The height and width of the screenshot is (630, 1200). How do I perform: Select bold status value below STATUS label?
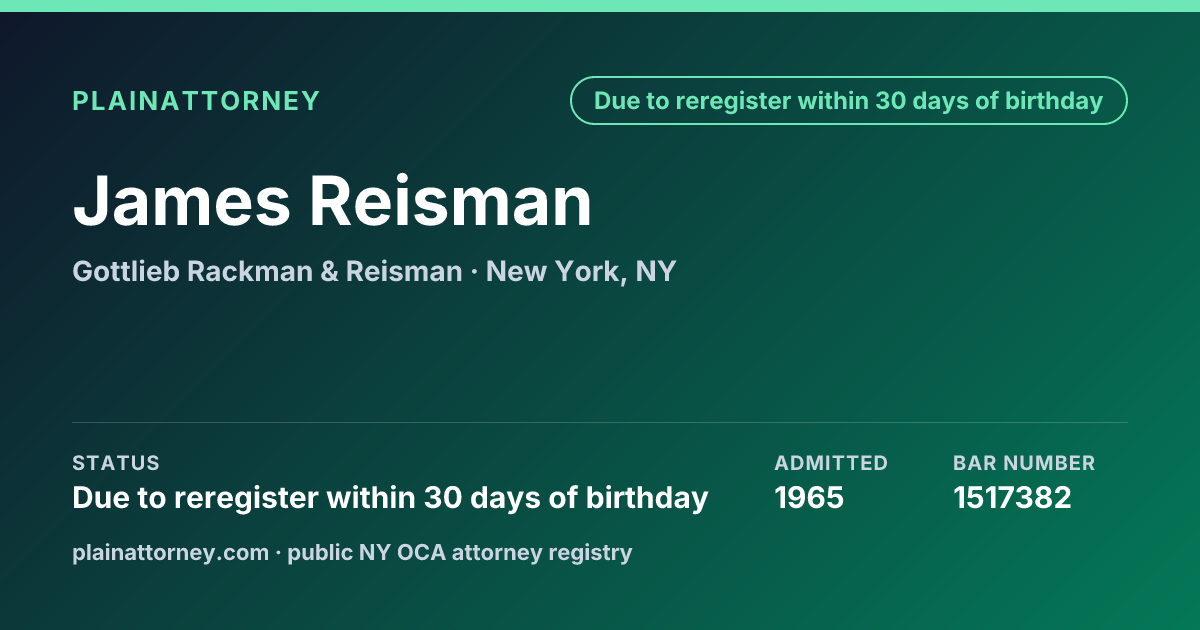coord(390,497)
